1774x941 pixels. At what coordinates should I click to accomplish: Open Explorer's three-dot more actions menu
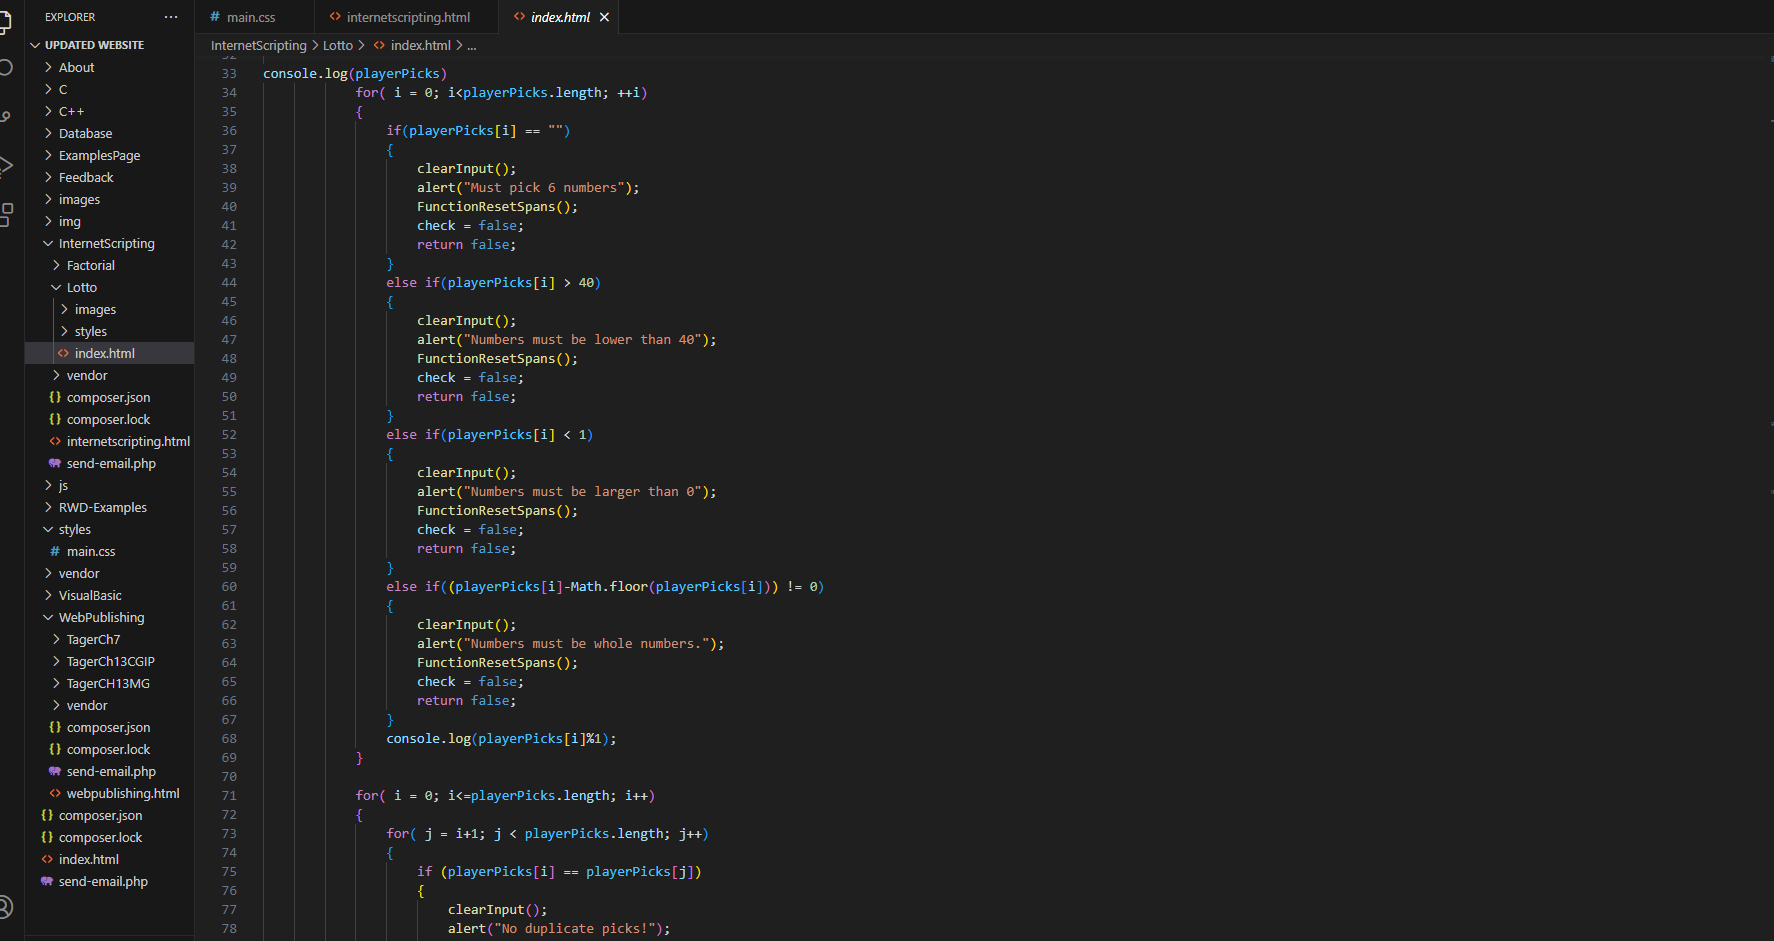(171, 17)
